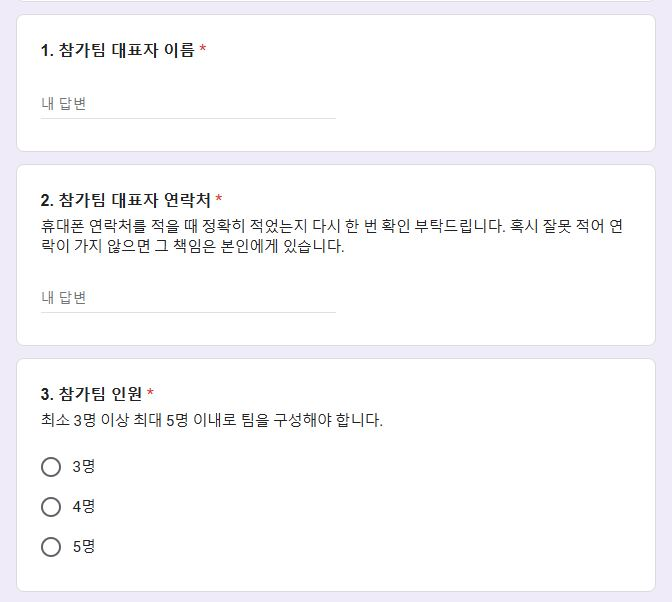Click the question title '2. 참가팀 대표자 연락처'
Screen dimensions: 672x602
pyautogui.click(x=126, y=200)
